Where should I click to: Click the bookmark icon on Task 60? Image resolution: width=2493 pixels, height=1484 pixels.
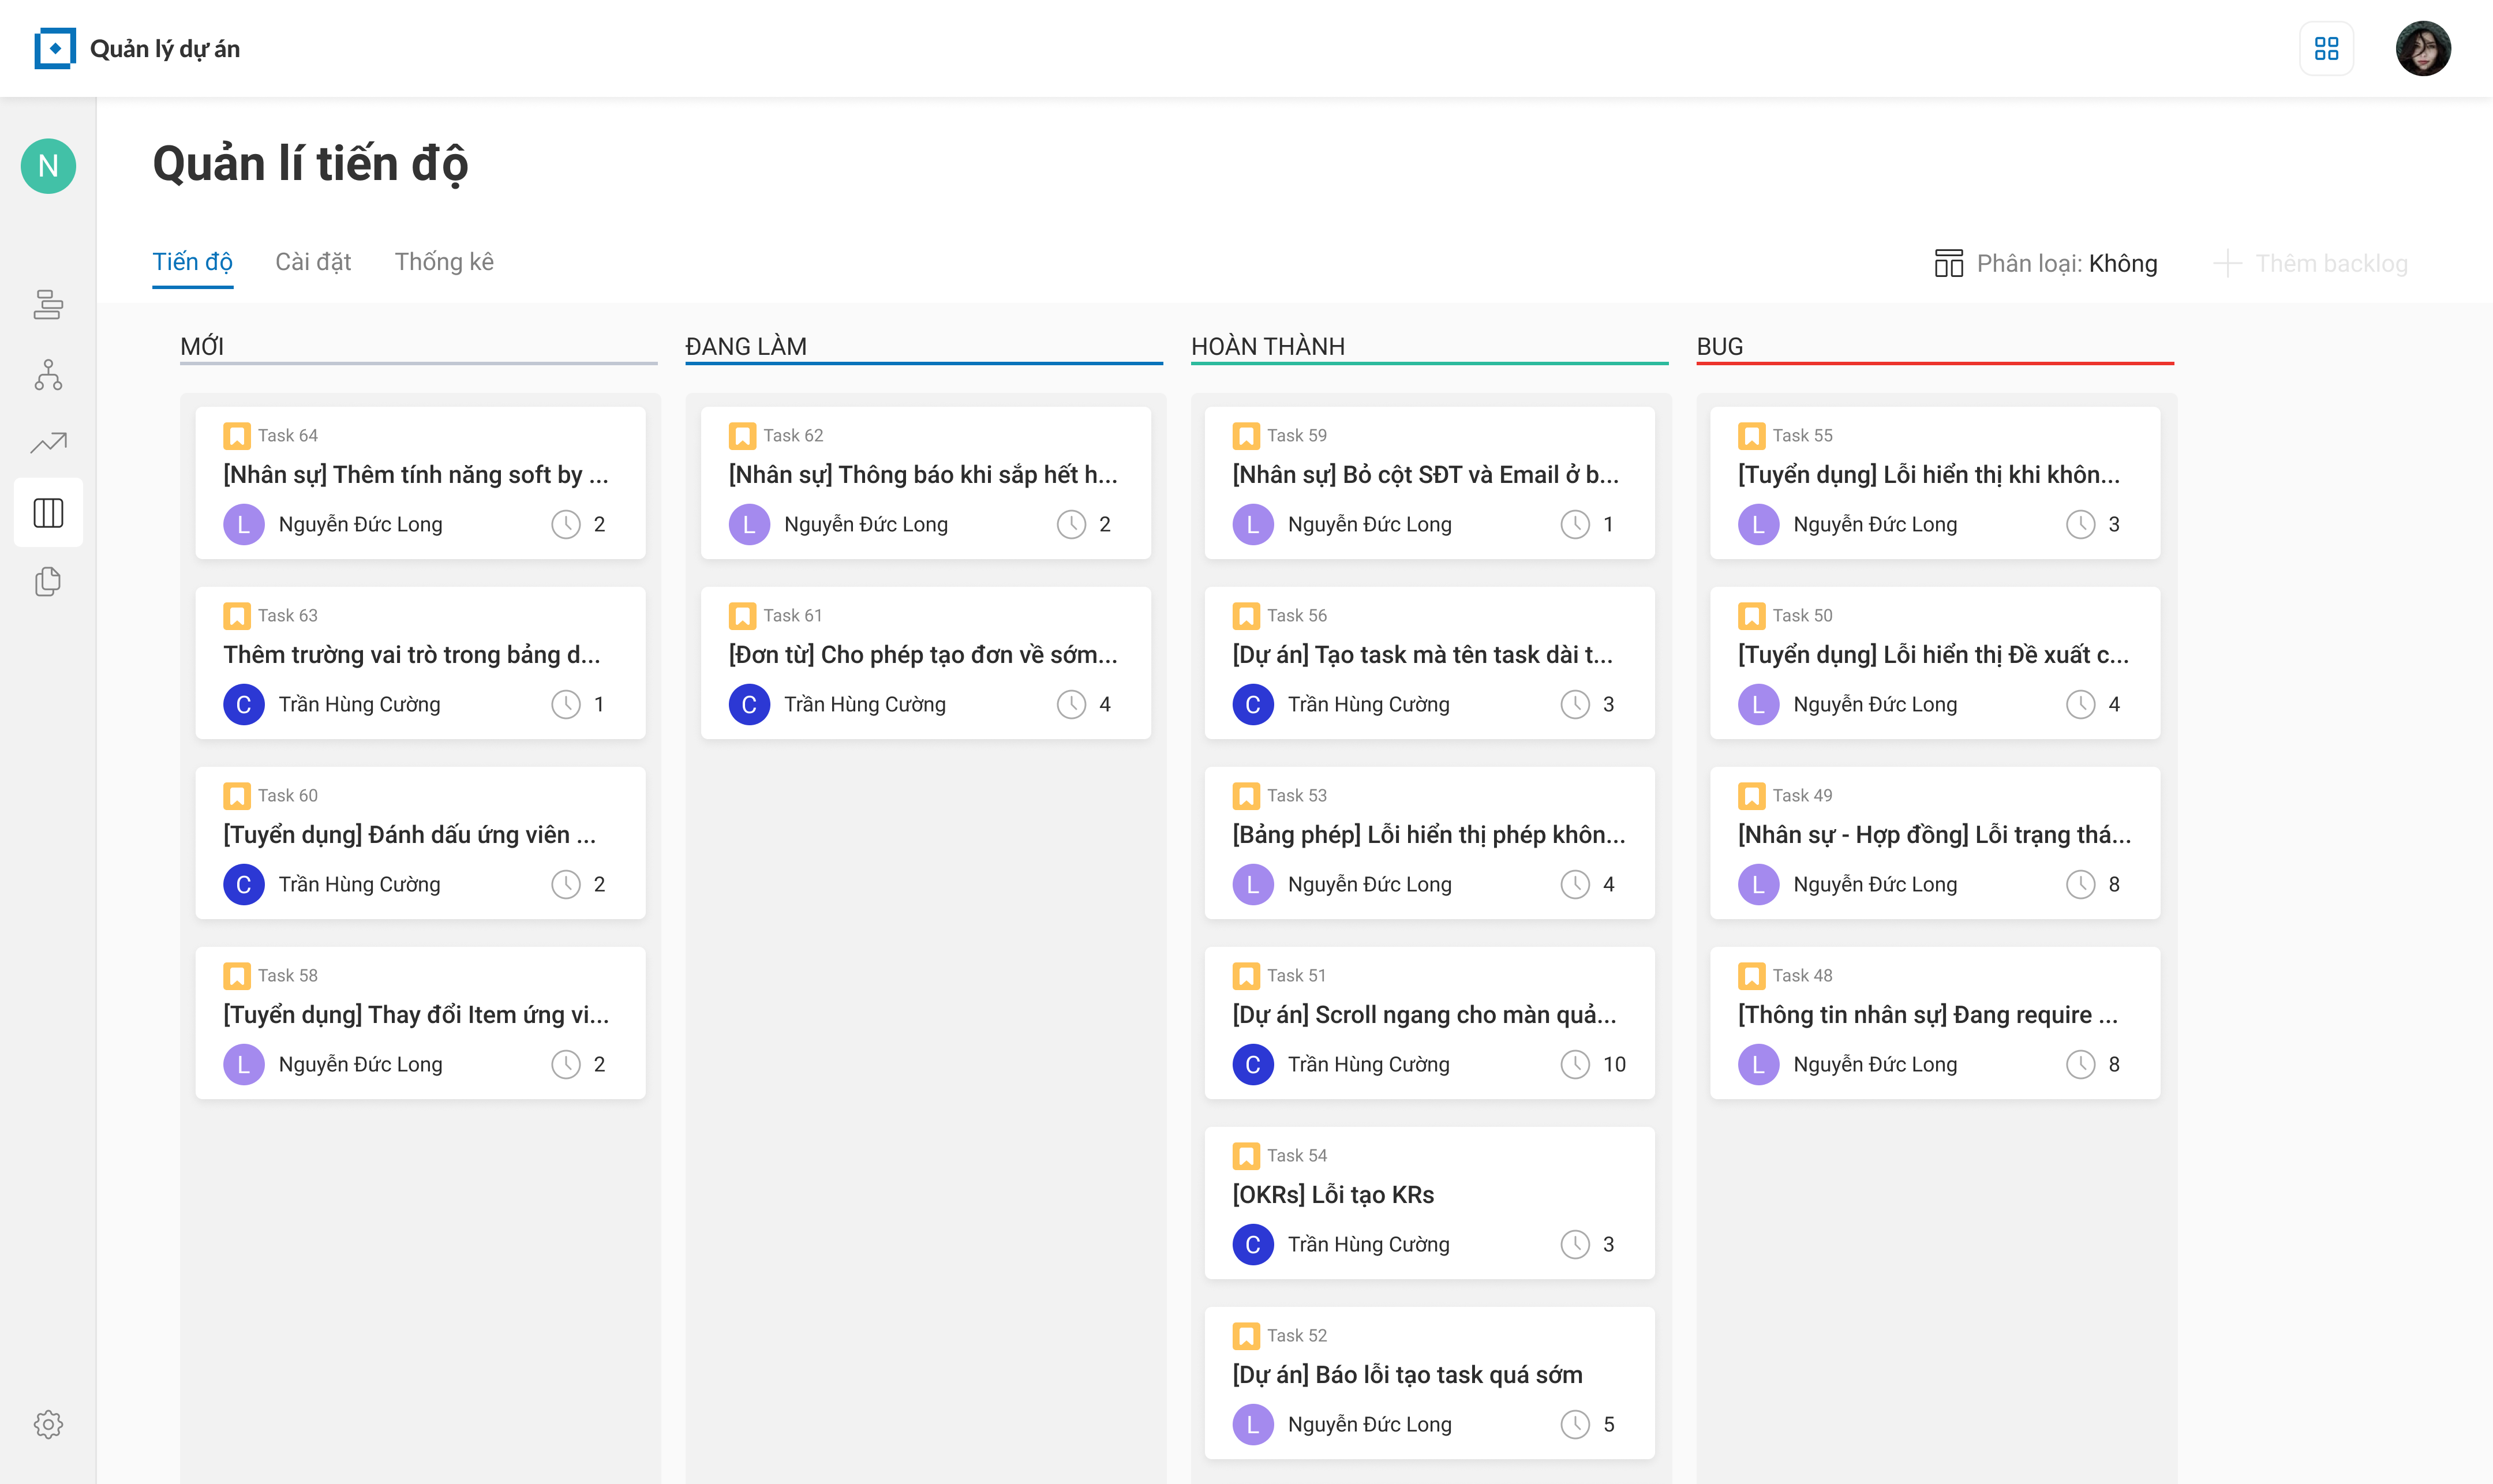click(237, 796)
